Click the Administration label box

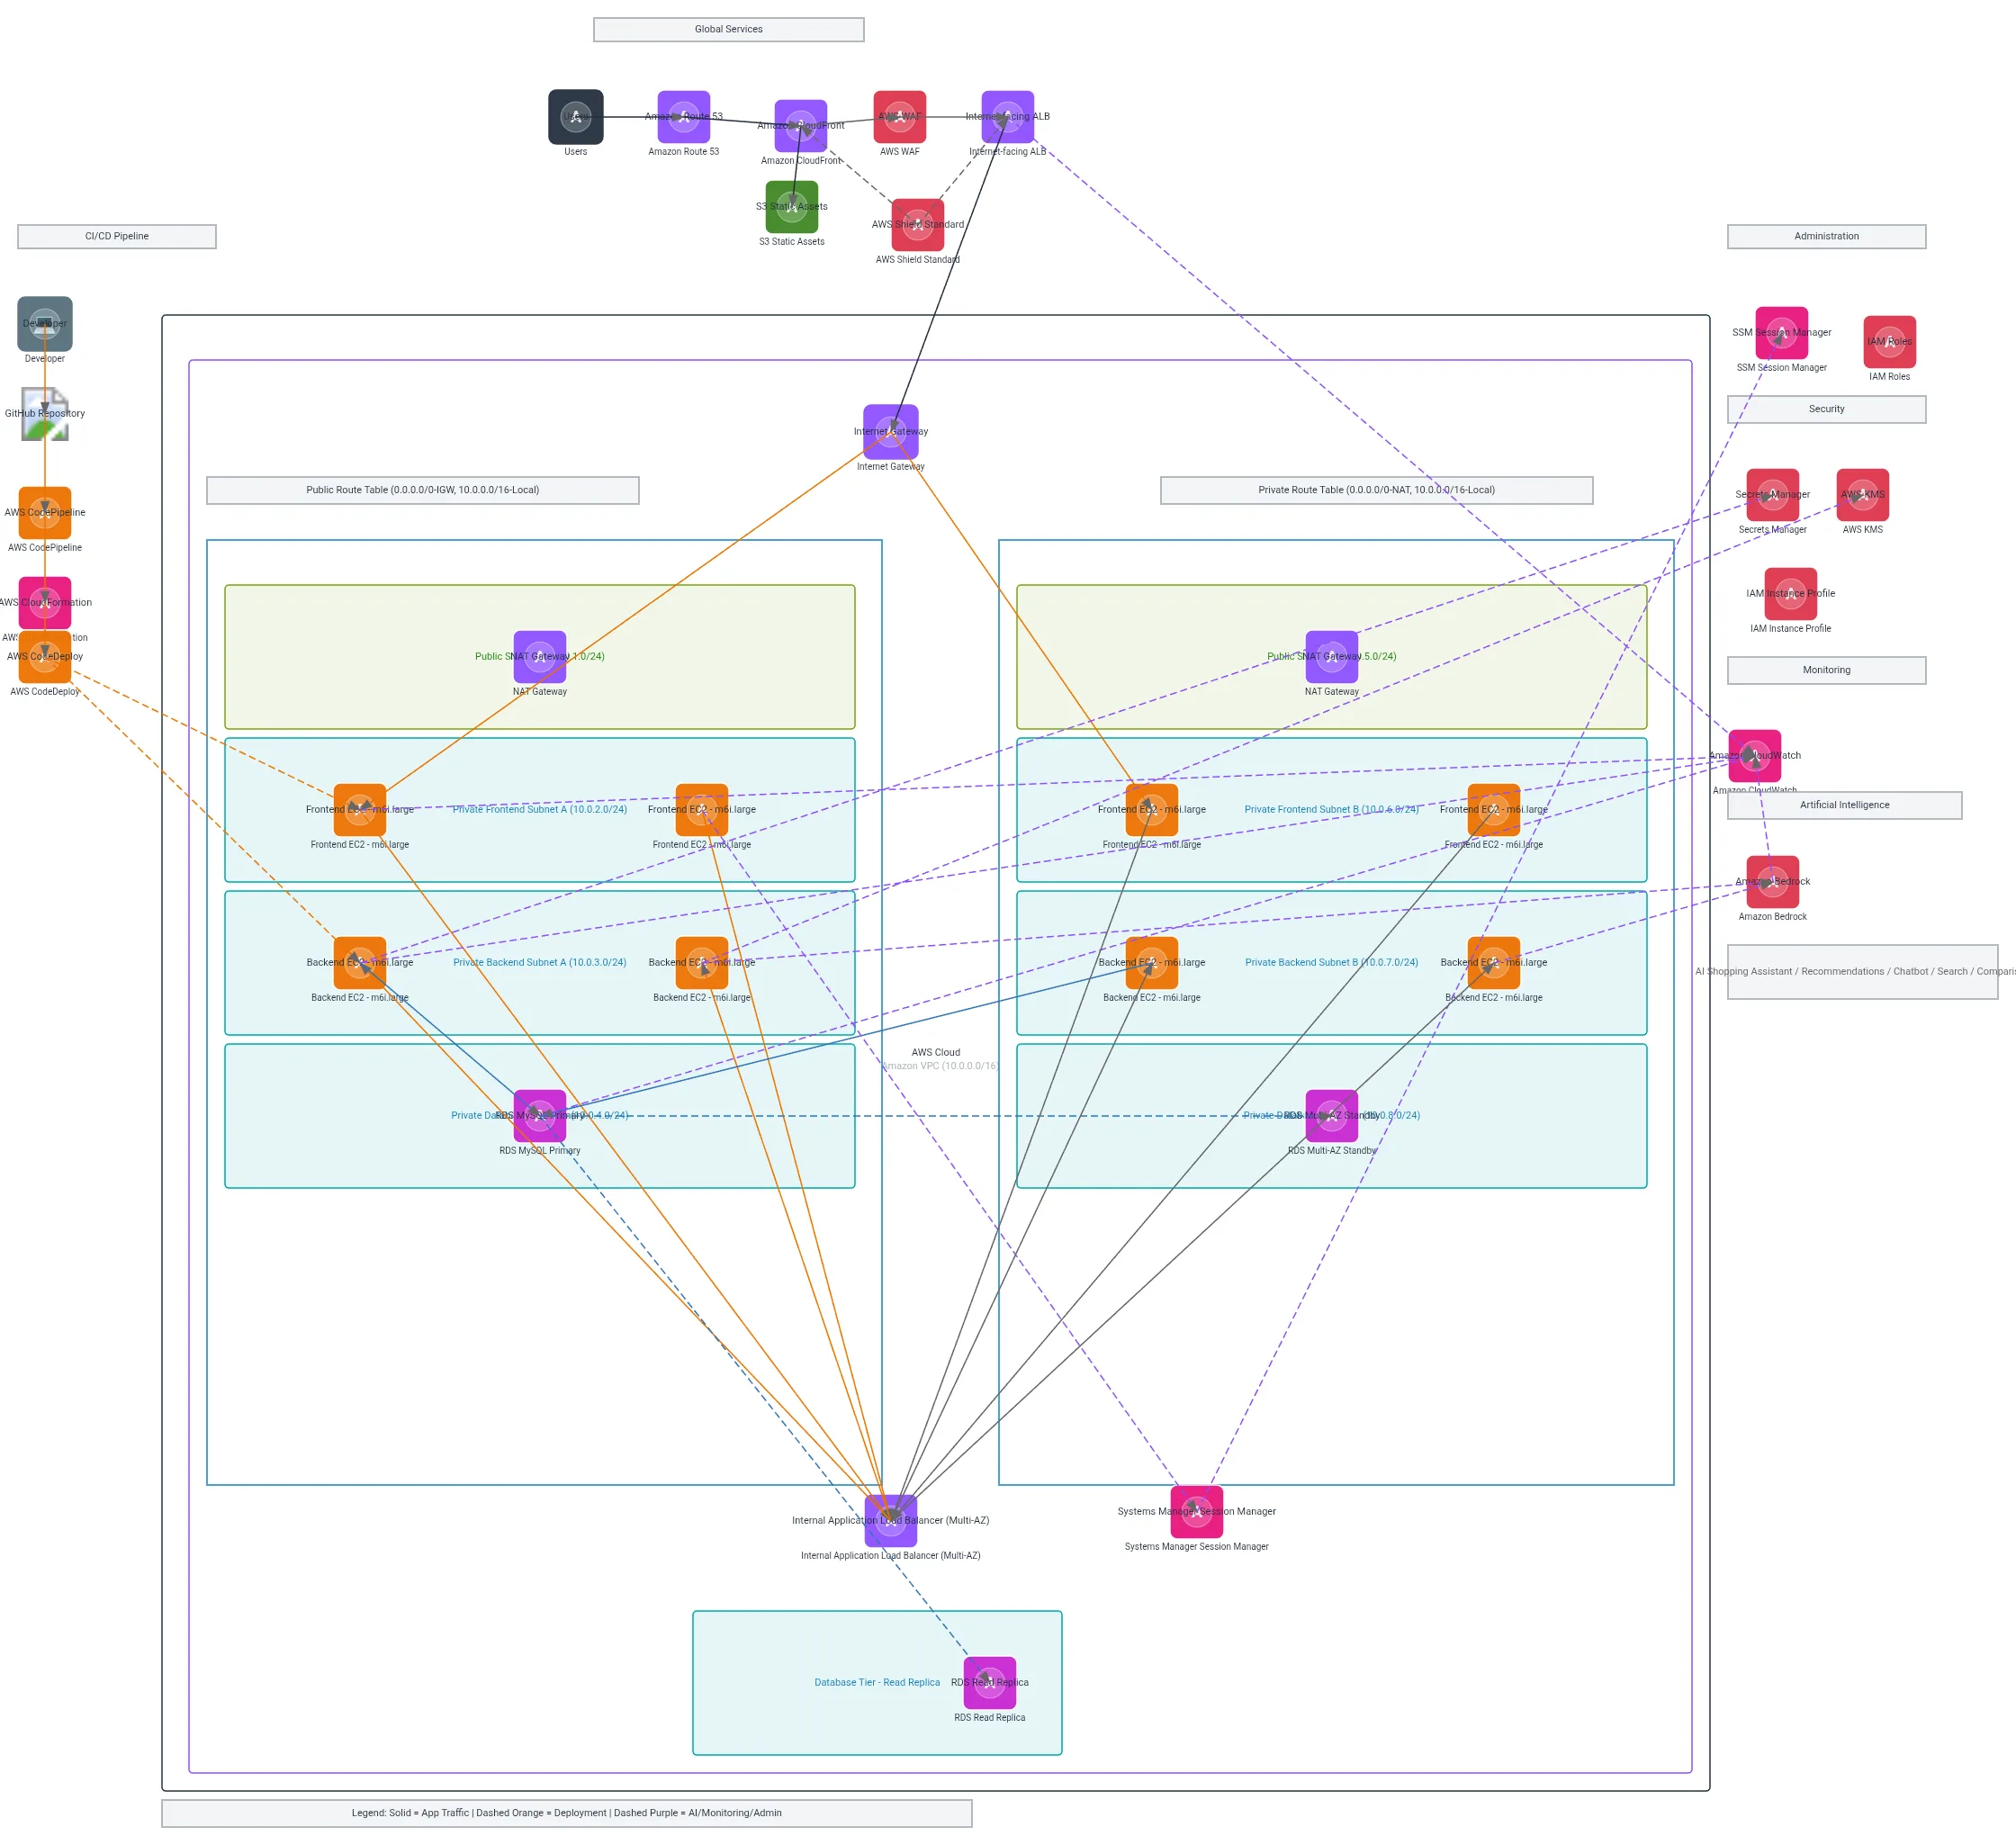(x=1826, y=236)
